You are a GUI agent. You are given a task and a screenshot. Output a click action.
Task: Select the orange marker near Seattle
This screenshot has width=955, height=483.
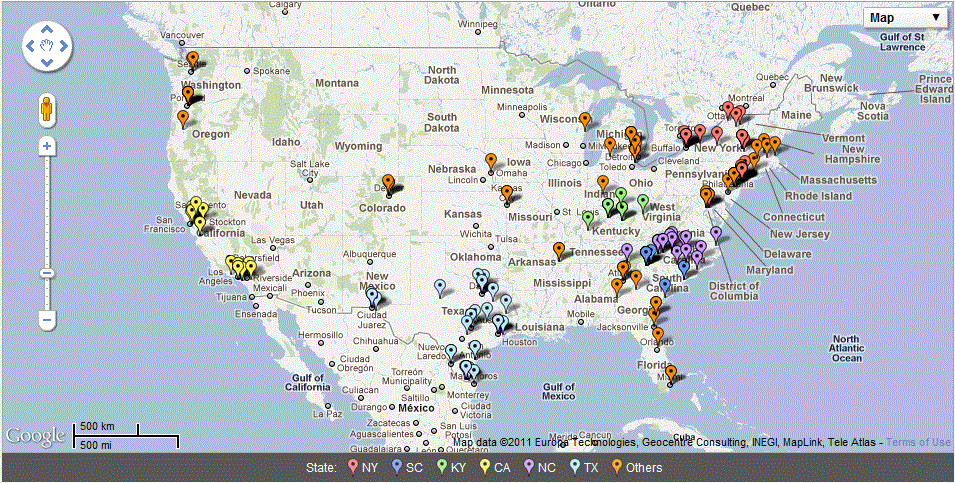pos(193,60)
